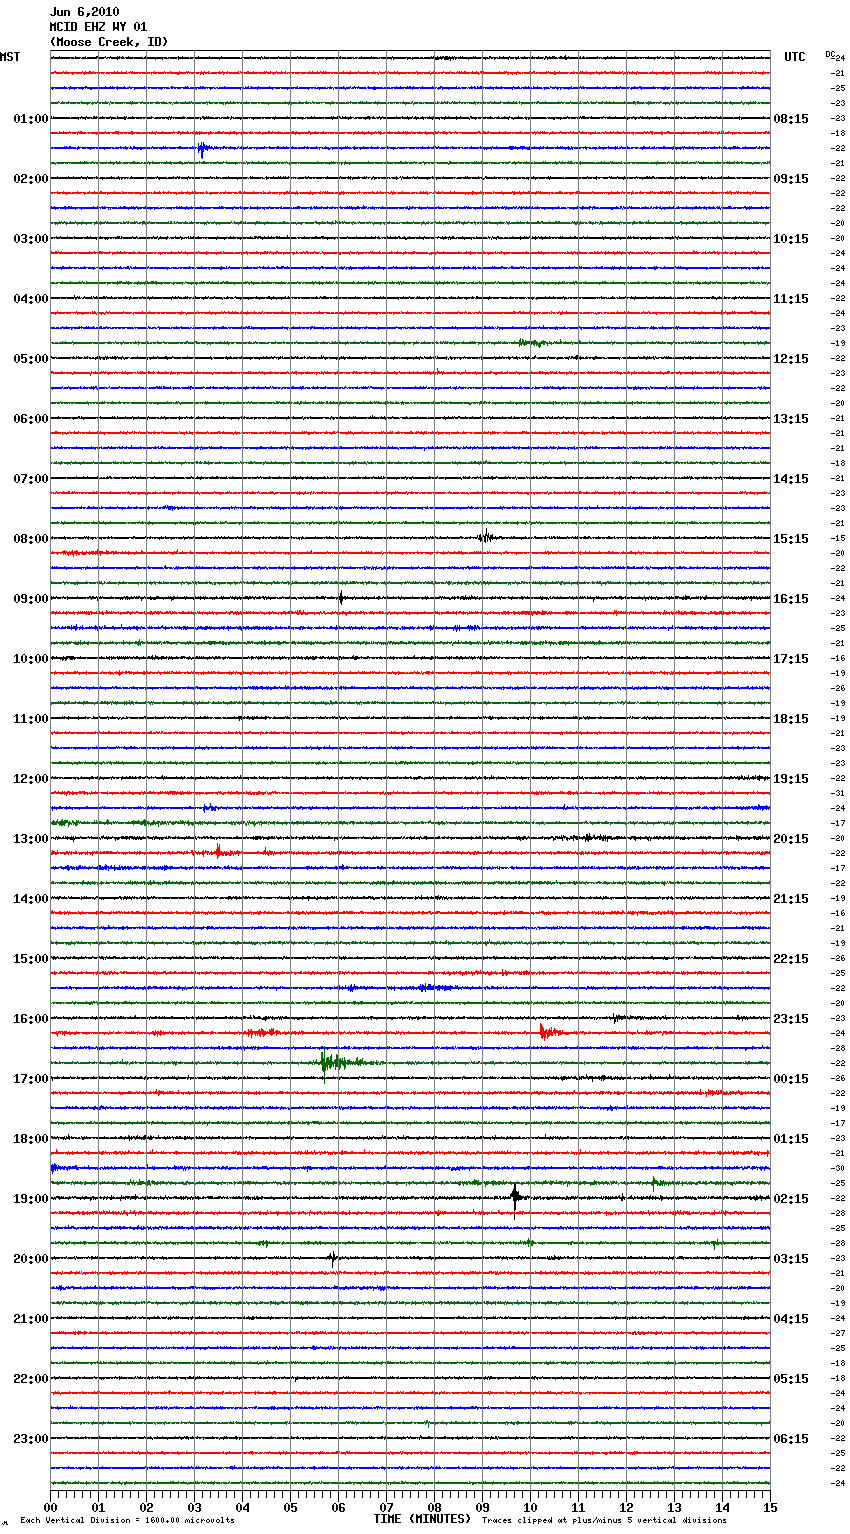
Task: Mark the red event near minute 10 on the 16:15 trace
Action: (549, 1032)
